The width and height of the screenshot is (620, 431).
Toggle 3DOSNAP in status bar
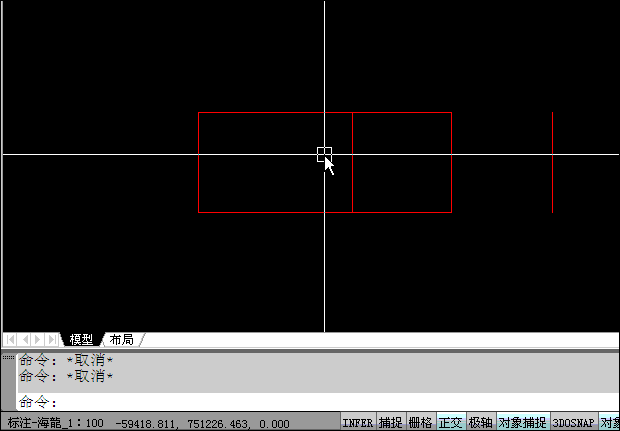point(573,422)
